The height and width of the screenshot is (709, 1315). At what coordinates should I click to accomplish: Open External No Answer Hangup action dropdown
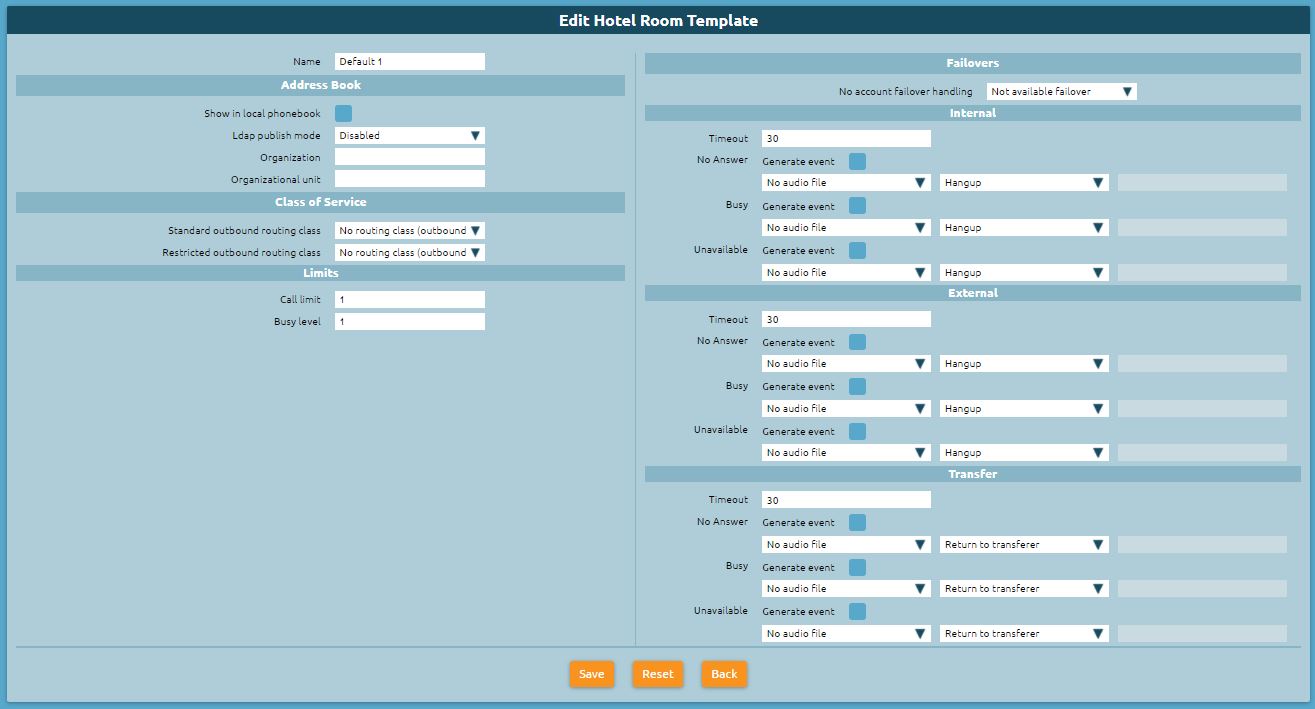coord(1024,364)
